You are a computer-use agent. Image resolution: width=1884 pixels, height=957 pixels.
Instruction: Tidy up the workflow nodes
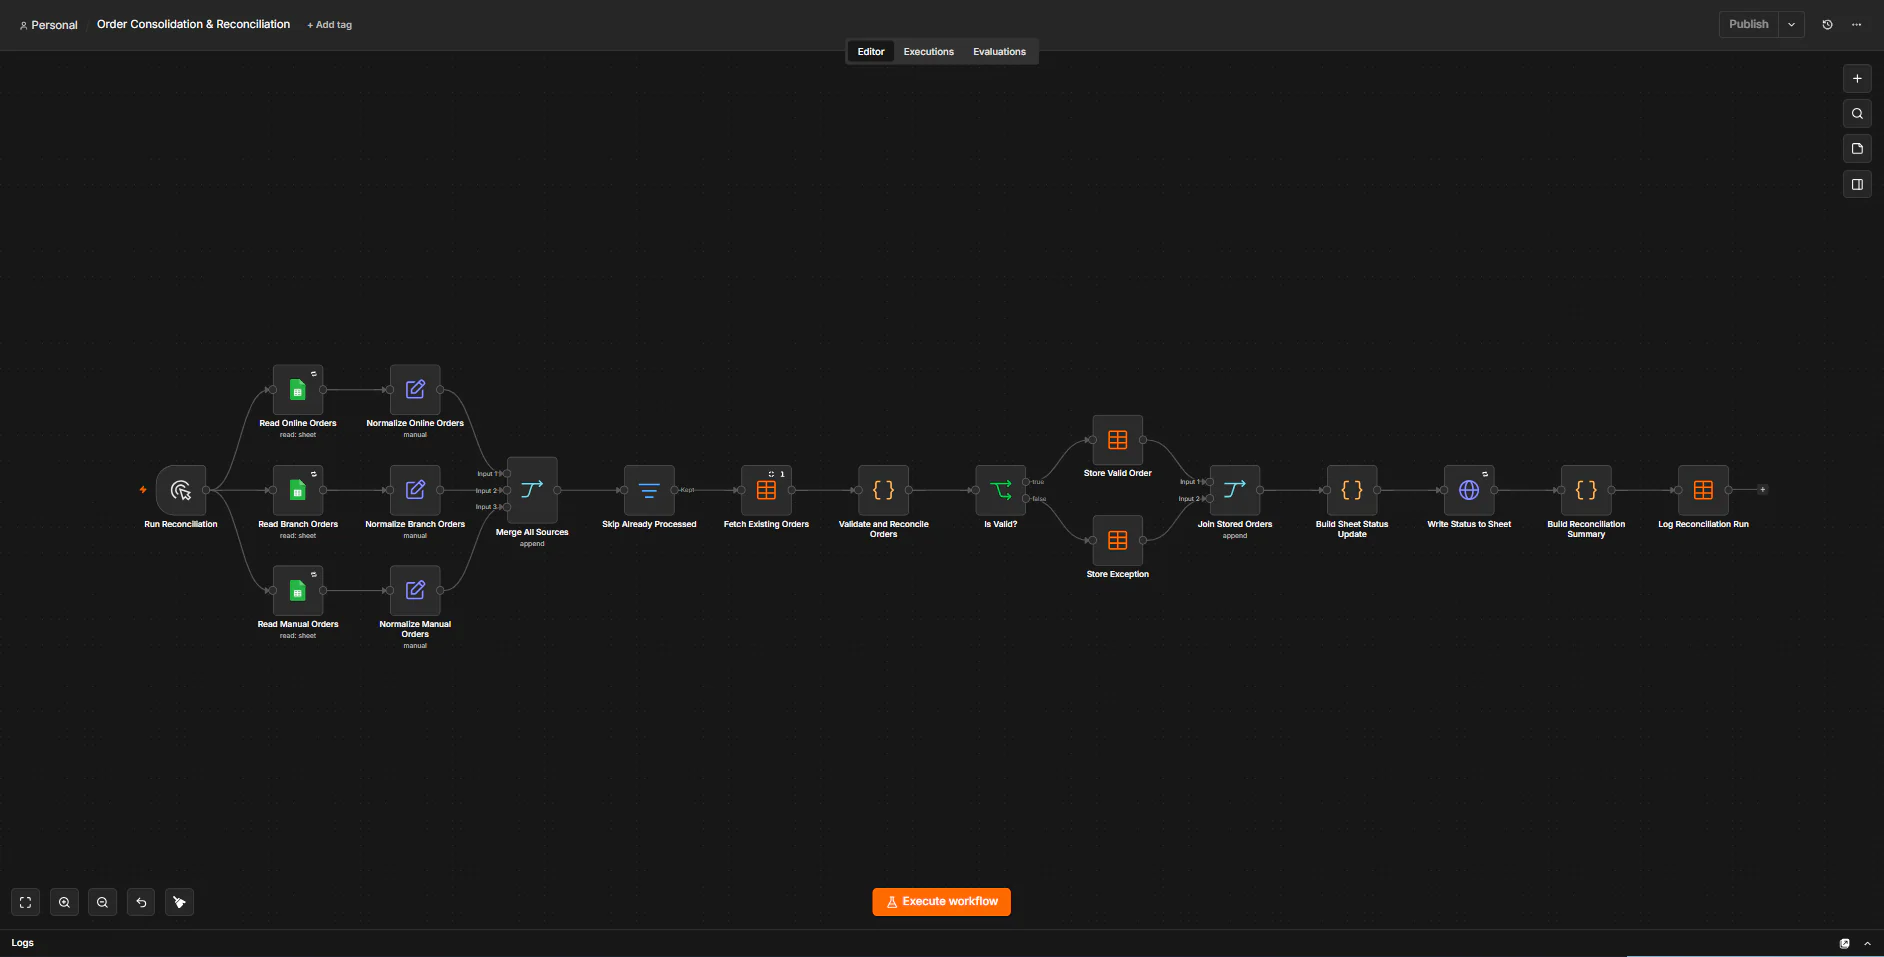click(x=179, y=903)
